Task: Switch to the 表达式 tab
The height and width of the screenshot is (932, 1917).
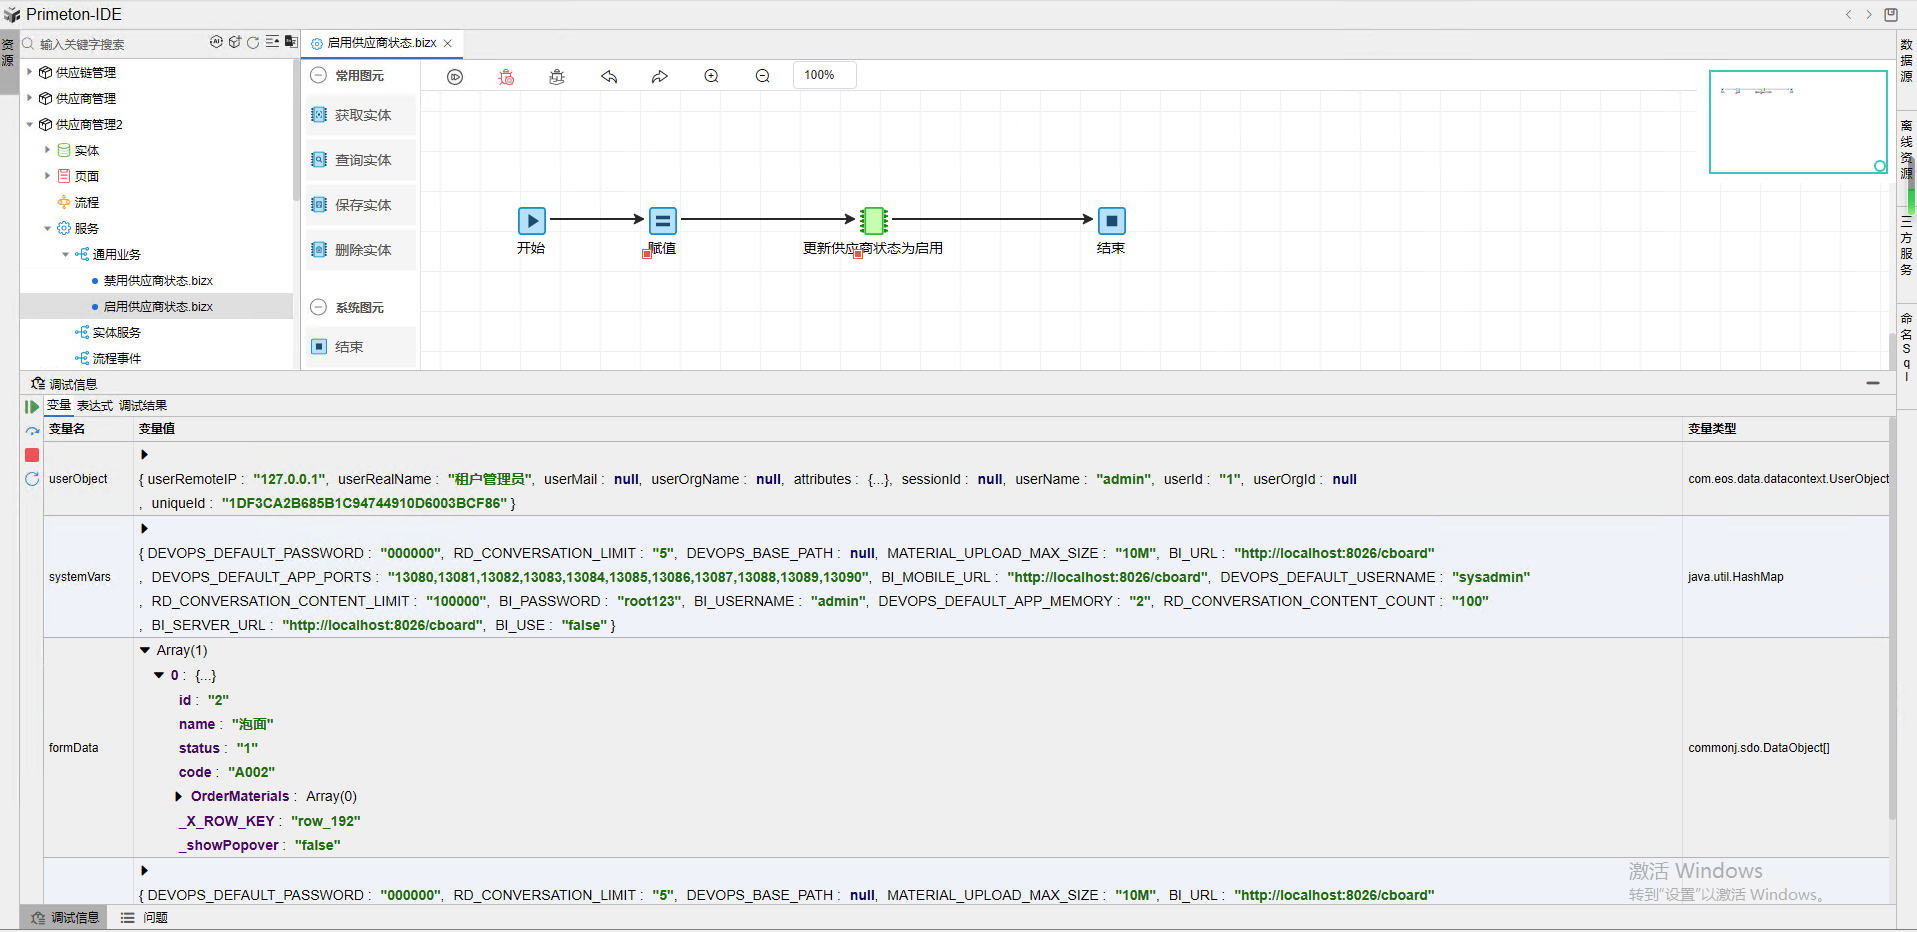Action: click(95, 406)
